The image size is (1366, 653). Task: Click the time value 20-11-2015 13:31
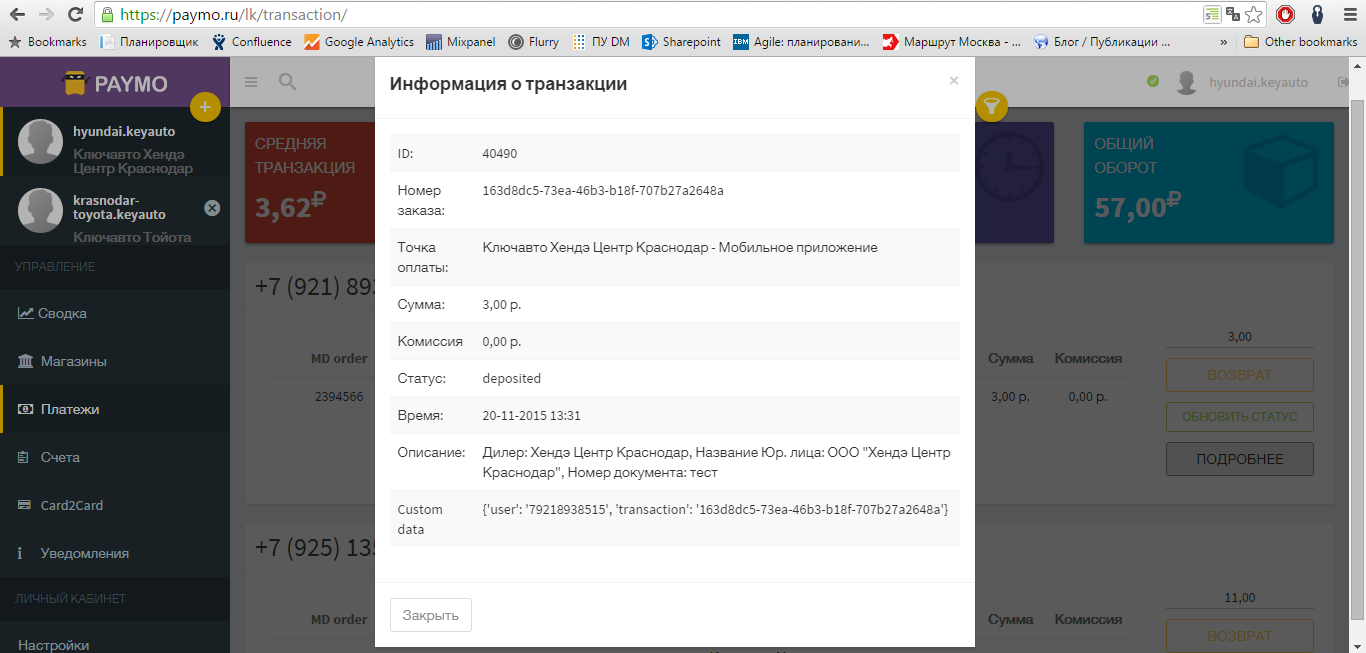(531, 415)
